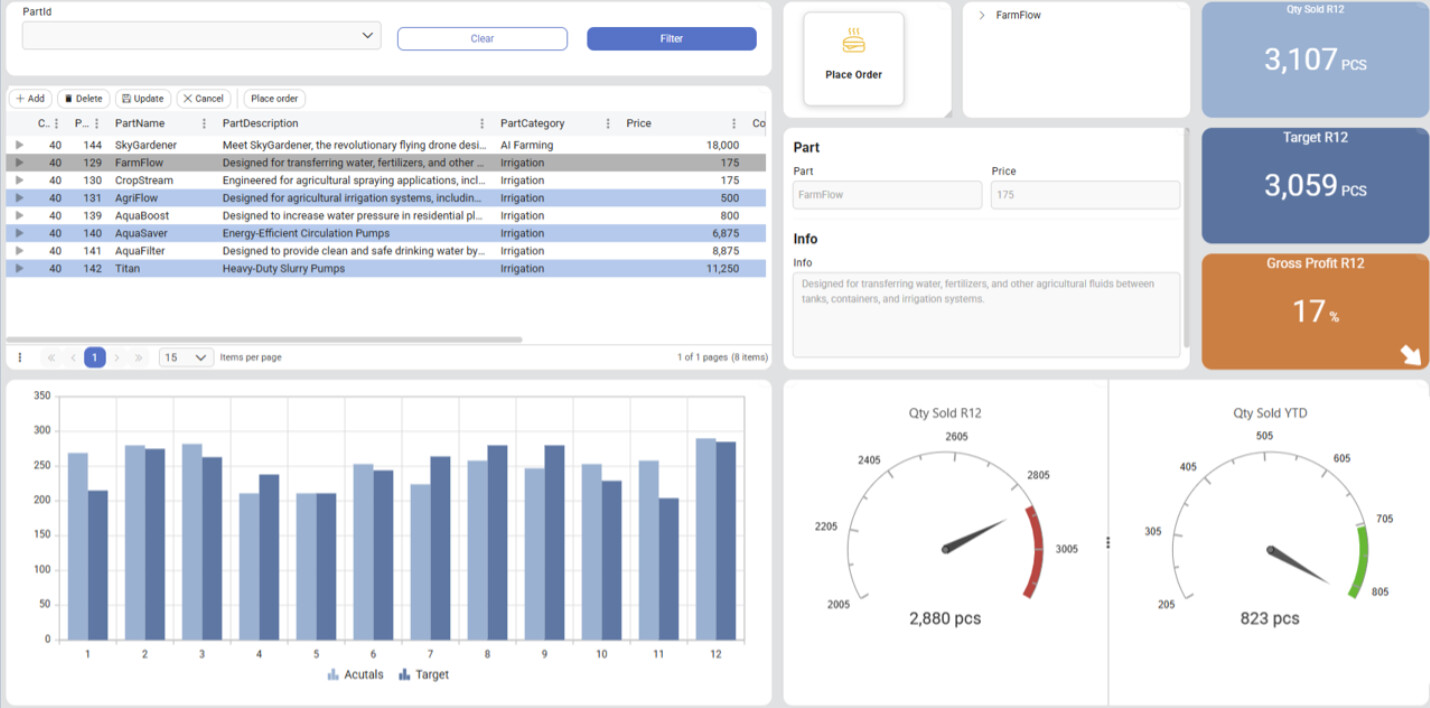
Task: Click the Info text area
Action: click(x=986, y=314)
